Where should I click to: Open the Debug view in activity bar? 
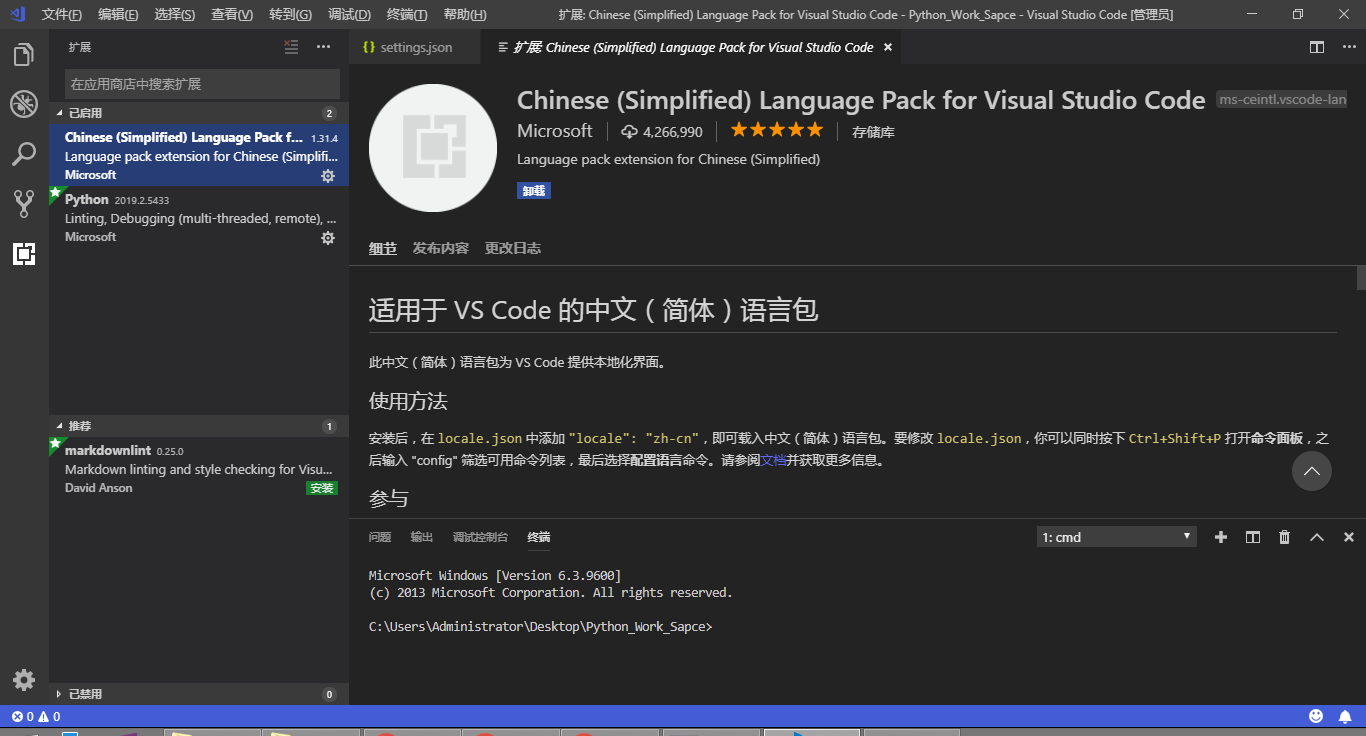[24, 104]
